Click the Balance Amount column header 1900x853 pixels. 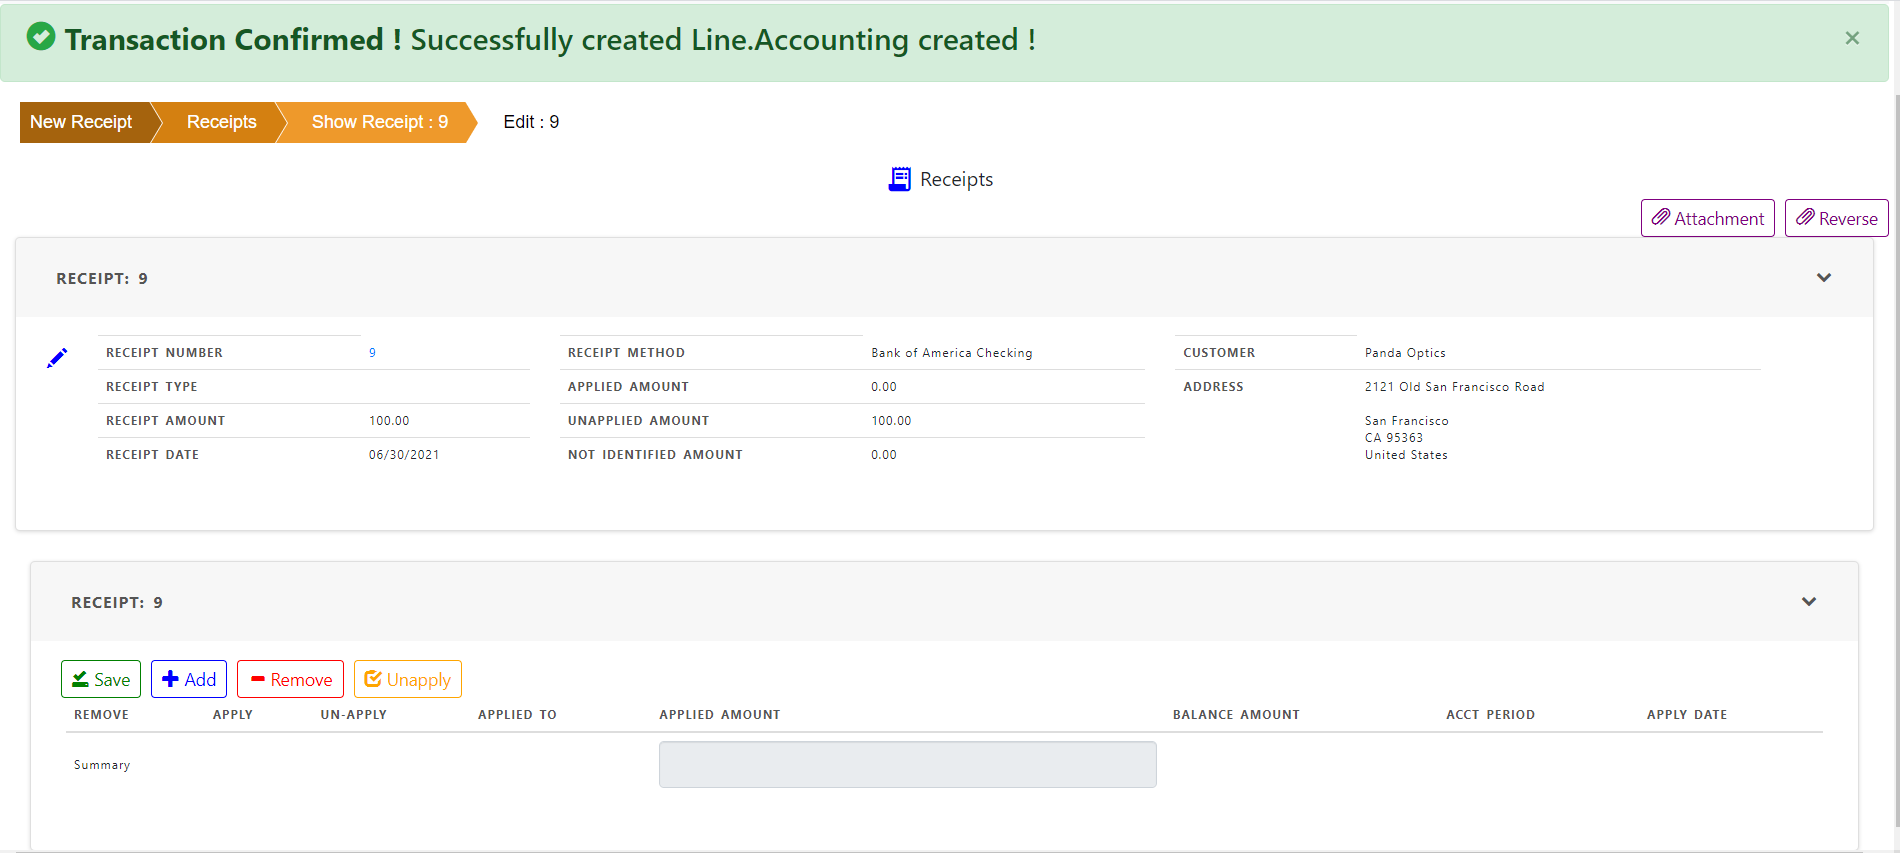(x=1236, y=715)
